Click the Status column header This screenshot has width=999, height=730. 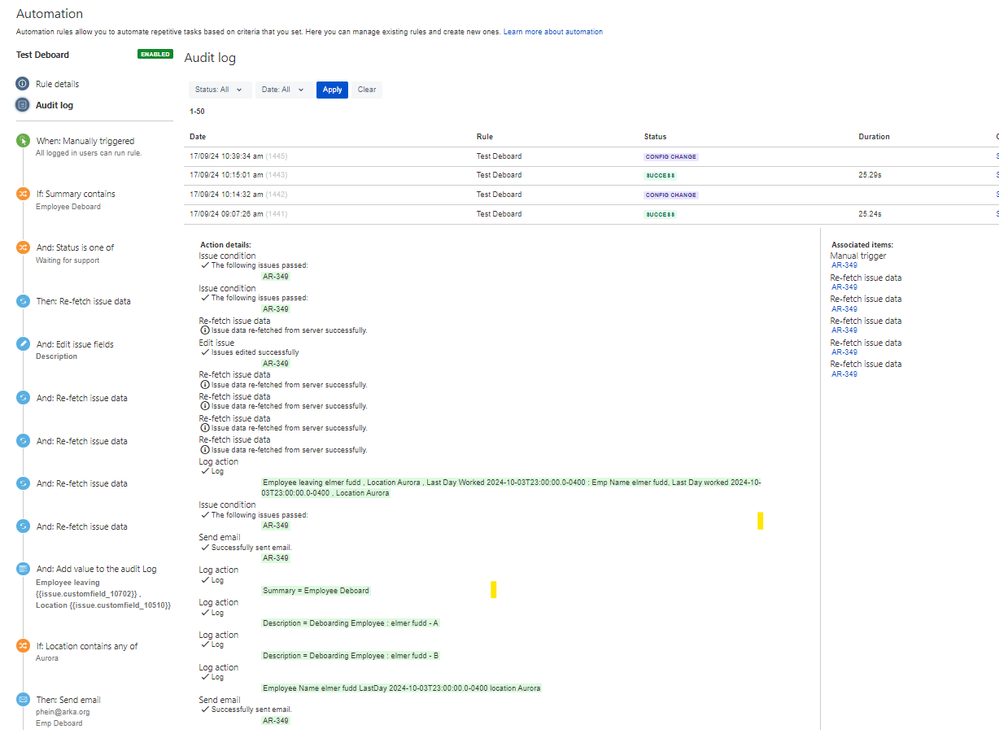[x=655, y=136]
